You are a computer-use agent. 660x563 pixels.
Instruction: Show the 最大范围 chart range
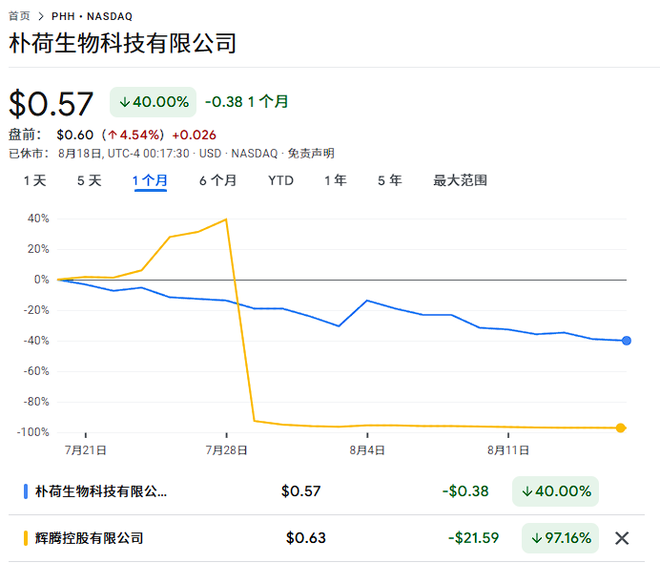[x=460, y=181]
